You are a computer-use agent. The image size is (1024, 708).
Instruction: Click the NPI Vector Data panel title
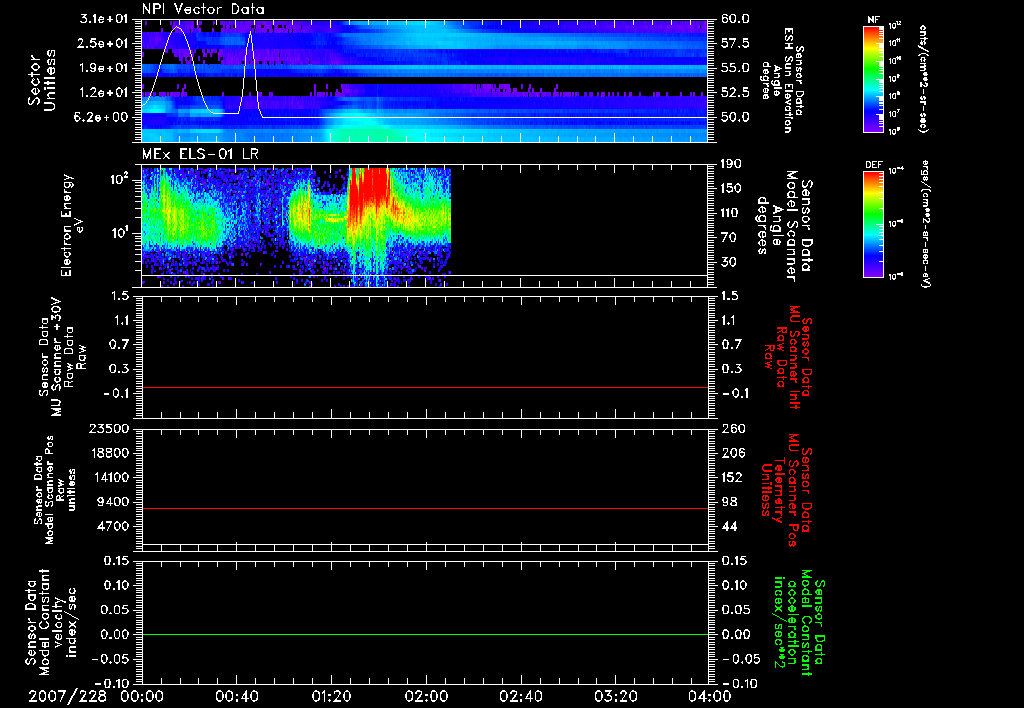203,9
